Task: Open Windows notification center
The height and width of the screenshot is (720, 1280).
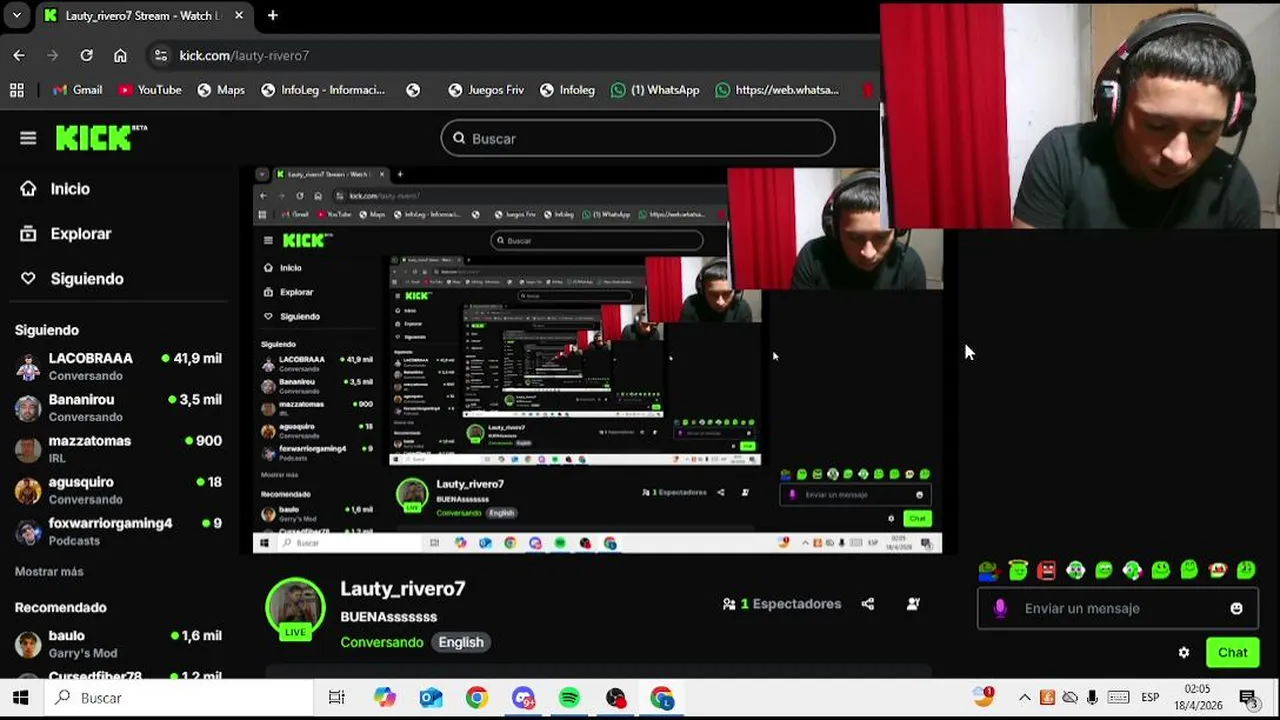Action: (1249, 698)
